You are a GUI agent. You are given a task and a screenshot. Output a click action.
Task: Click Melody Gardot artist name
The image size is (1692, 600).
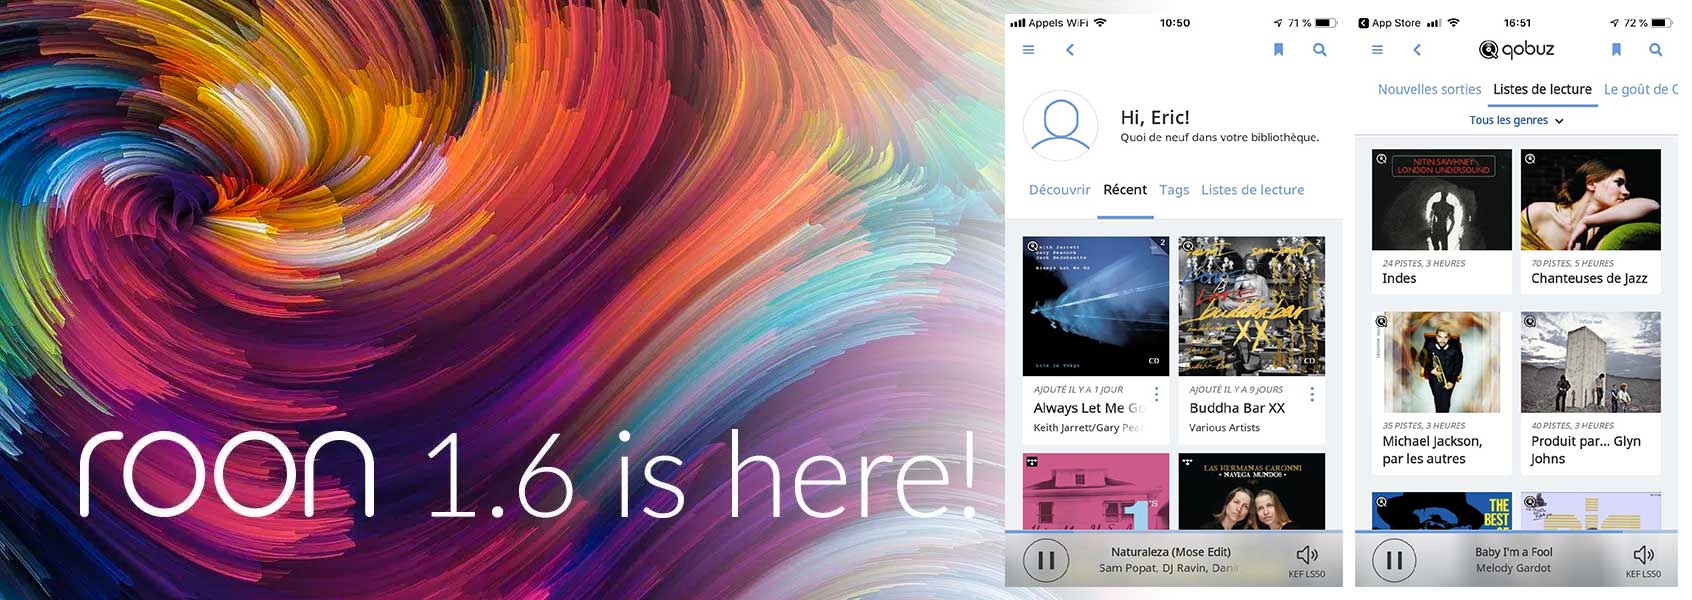click(x=1514, y=568)
